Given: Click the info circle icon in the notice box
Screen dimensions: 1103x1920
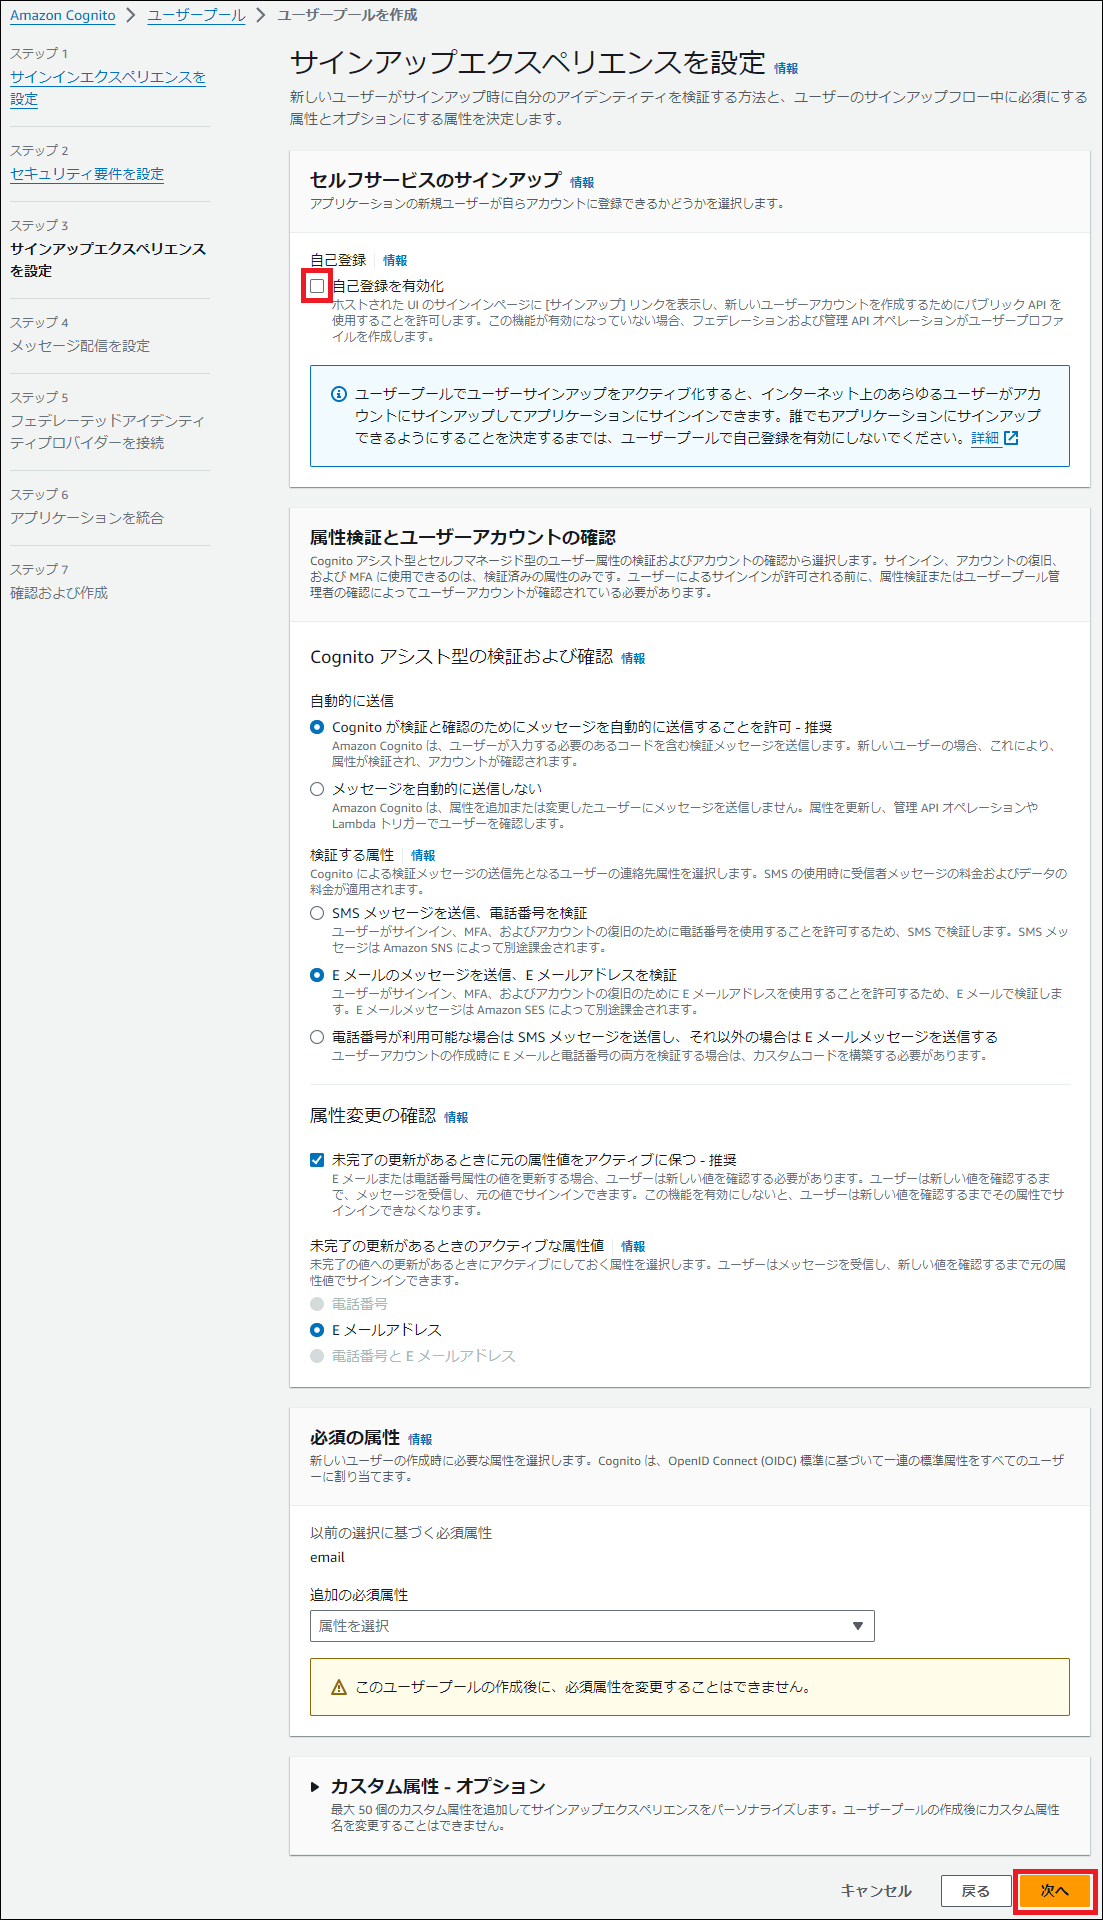Looking at the screenshot, I should tap(339, 394).
